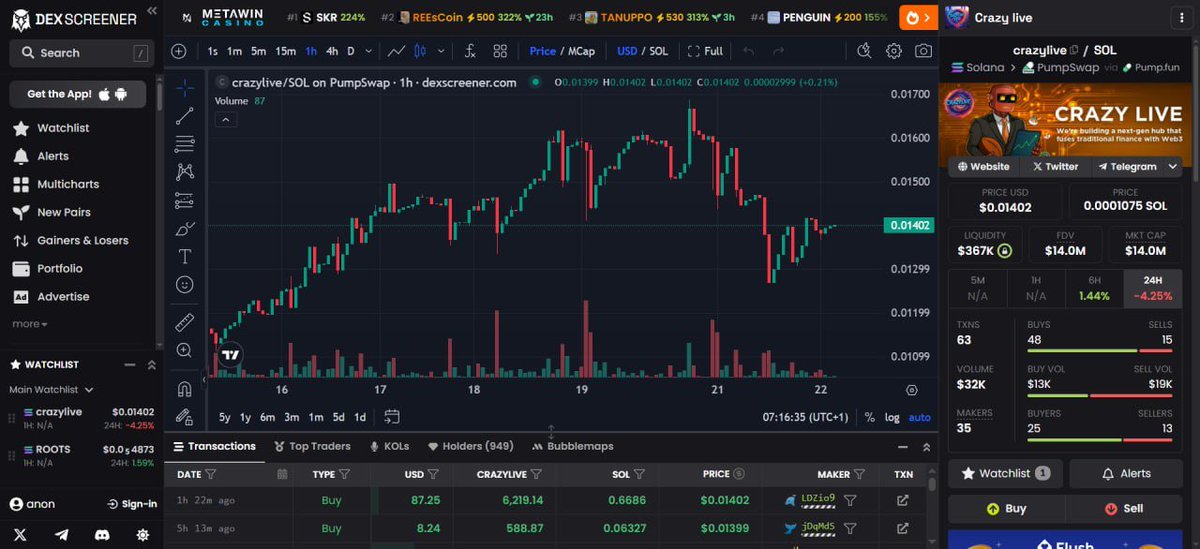Screen dimensions: 1200x549
Task: Add crazylive to Watchlist button
Action: point(1006,473)
